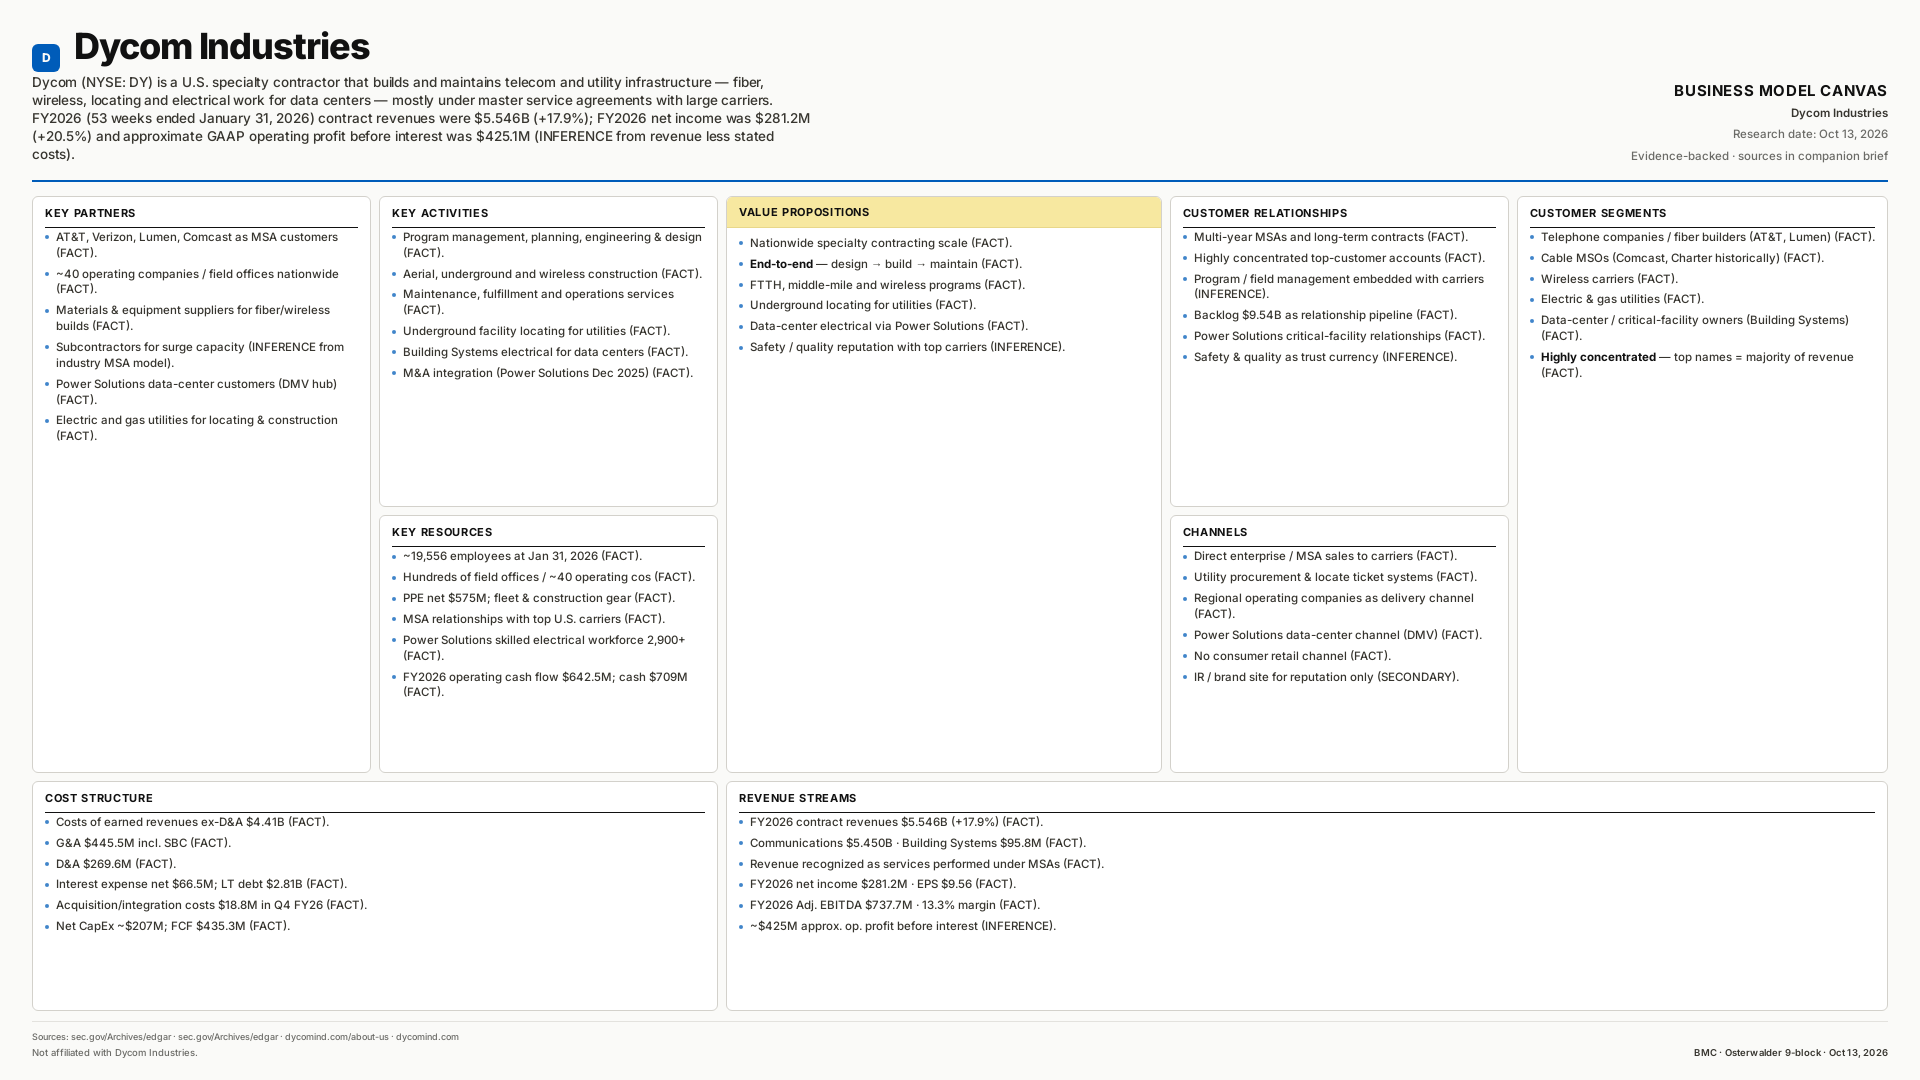Click the Cost Structure heading
The width and height of the screenshot is (1920, 1080).
point(99,798)
